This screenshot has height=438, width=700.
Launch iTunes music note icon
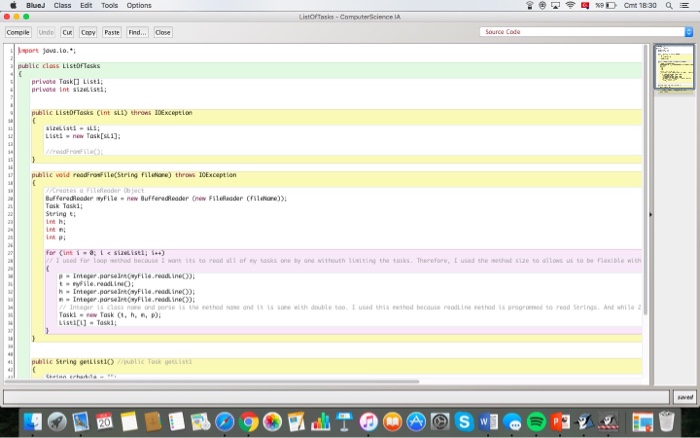pos(368,421)
